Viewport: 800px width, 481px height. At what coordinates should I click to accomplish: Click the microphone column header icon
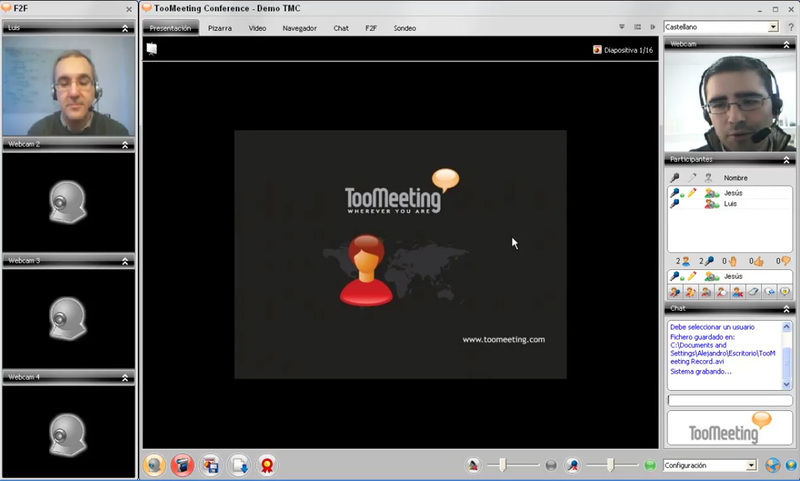[674, 178]
